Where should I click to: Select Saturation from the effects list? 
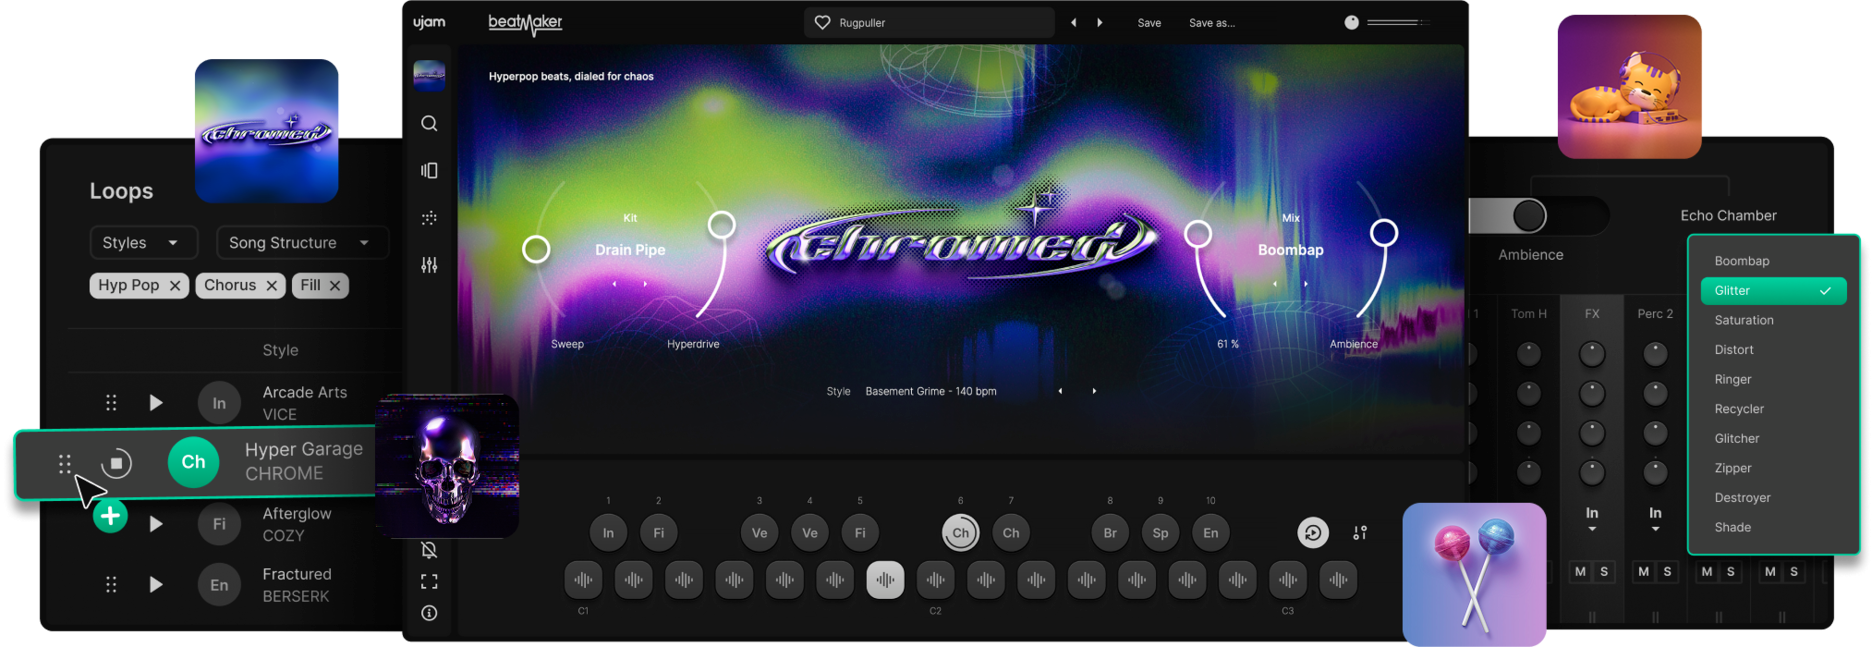point(1744,320)
